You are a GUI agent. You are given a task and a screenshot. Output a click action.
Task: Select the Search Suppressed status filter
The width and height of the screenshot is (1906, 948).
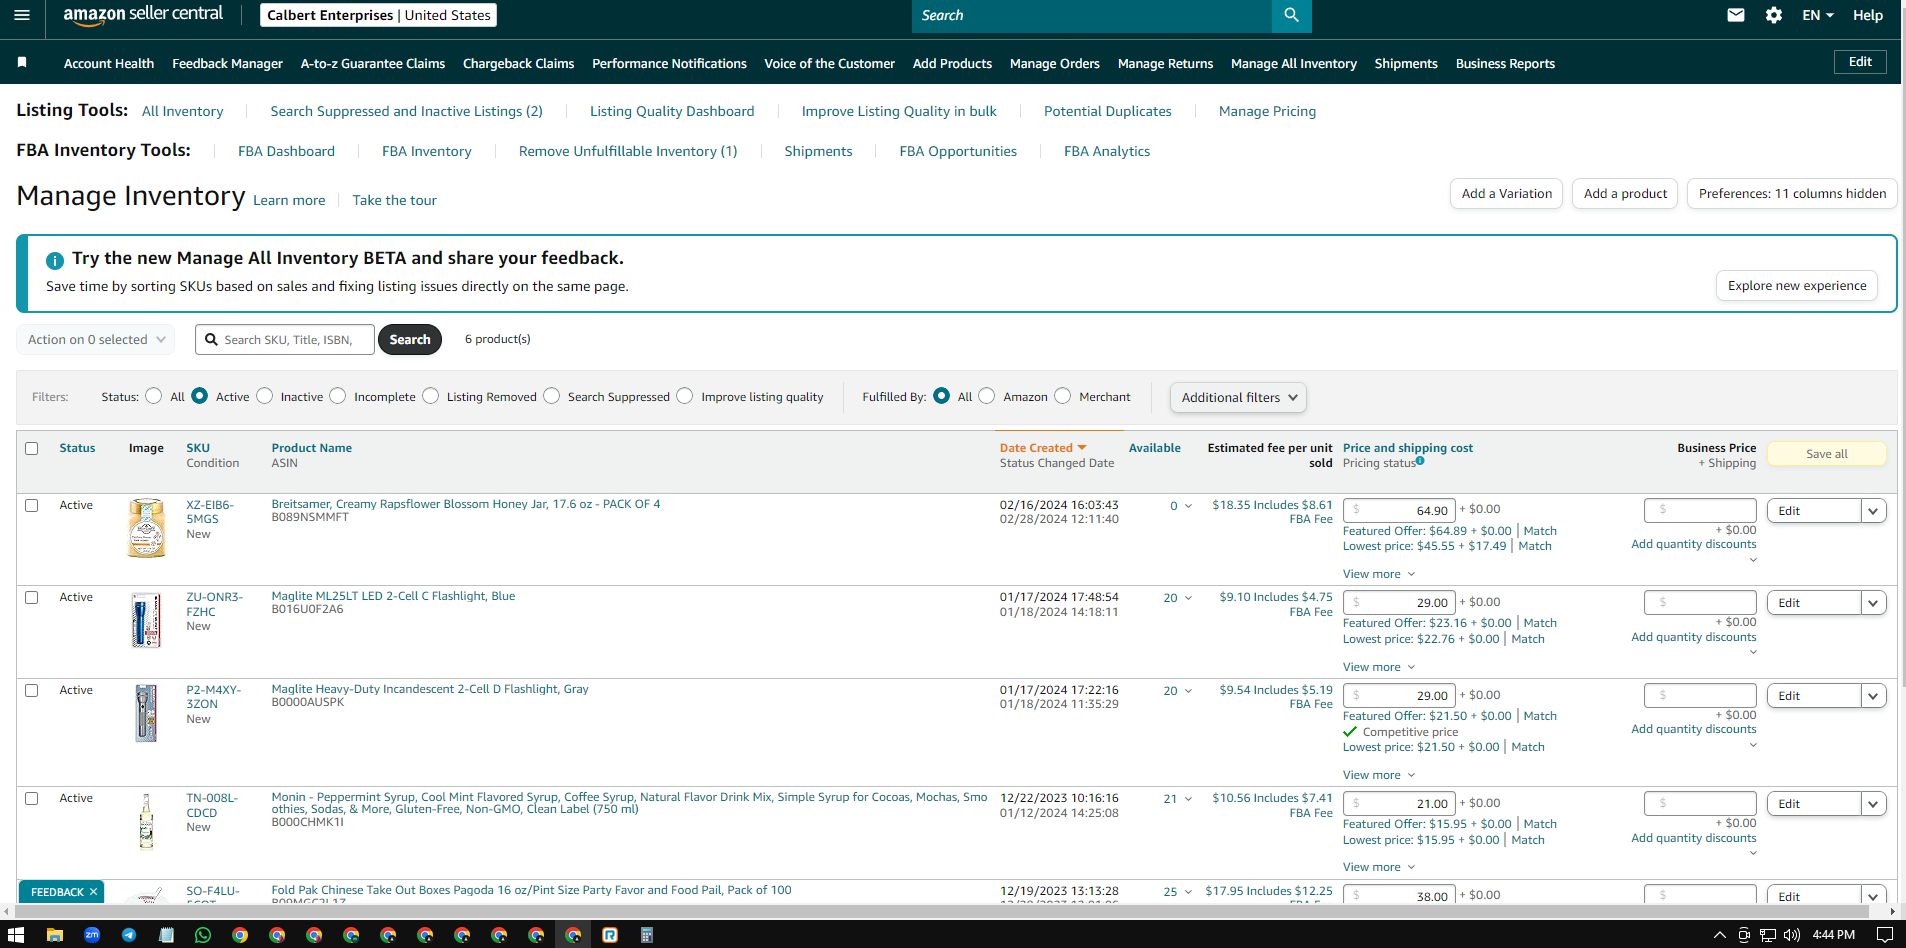pos(552,396)
